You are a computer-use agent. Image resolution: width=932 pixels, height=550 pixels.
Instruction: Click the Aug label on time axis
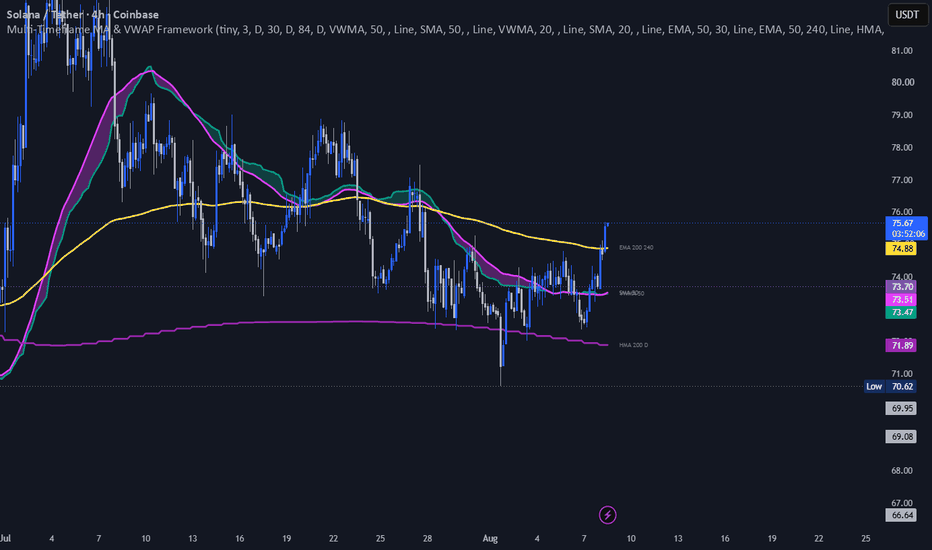click(490, 539)
